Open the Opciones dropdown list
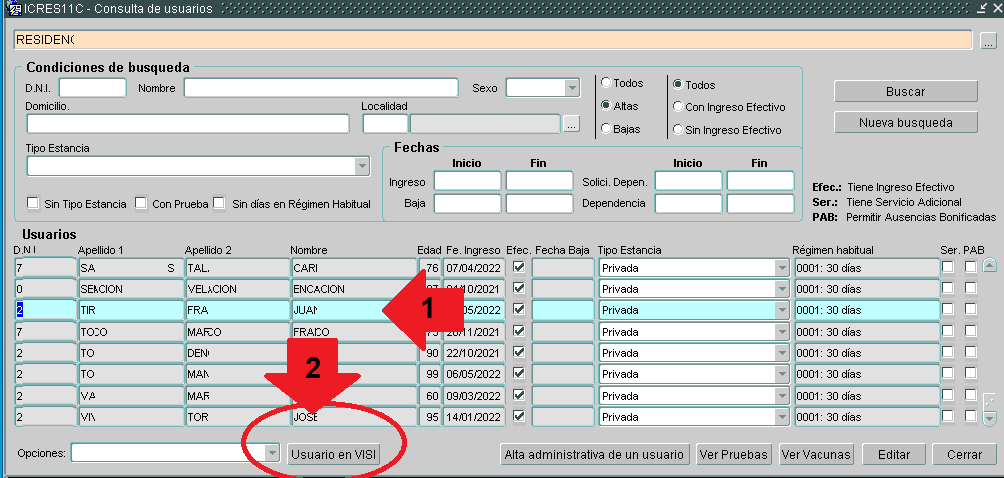This screenshot has width=1004, height=478. (272, 454)
